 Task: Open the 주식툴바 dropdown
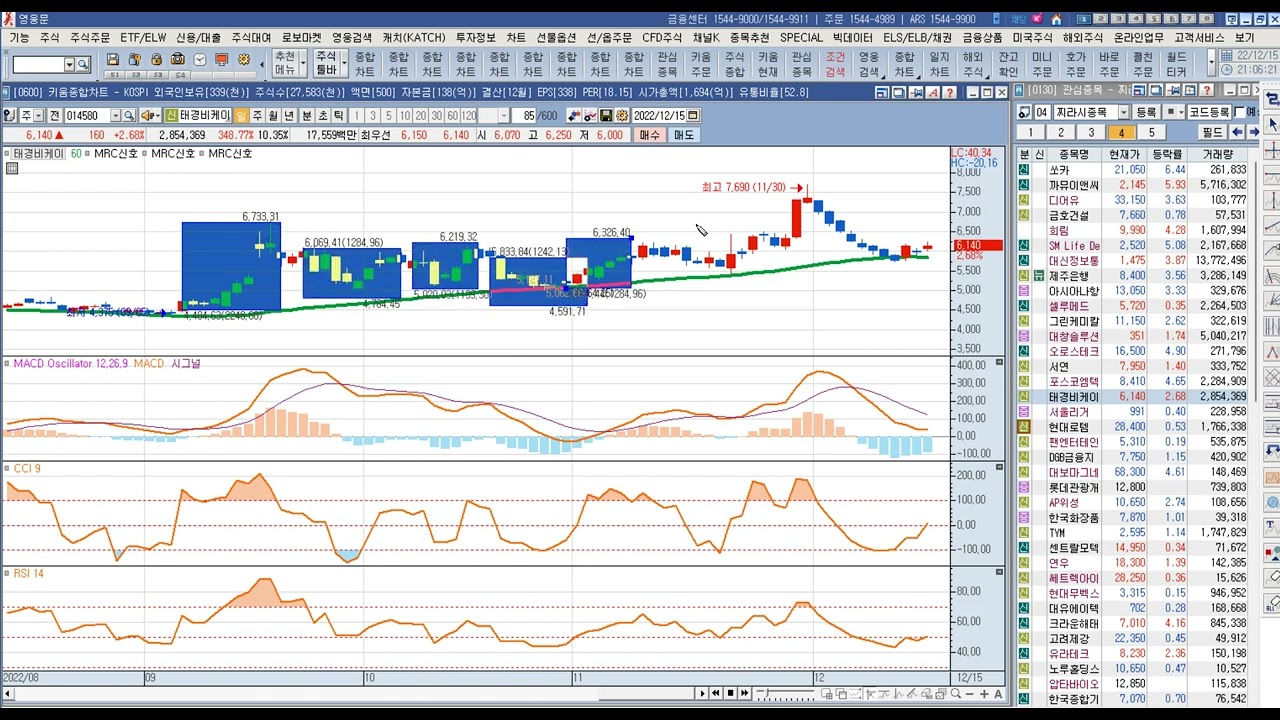[x=344, y=65]
